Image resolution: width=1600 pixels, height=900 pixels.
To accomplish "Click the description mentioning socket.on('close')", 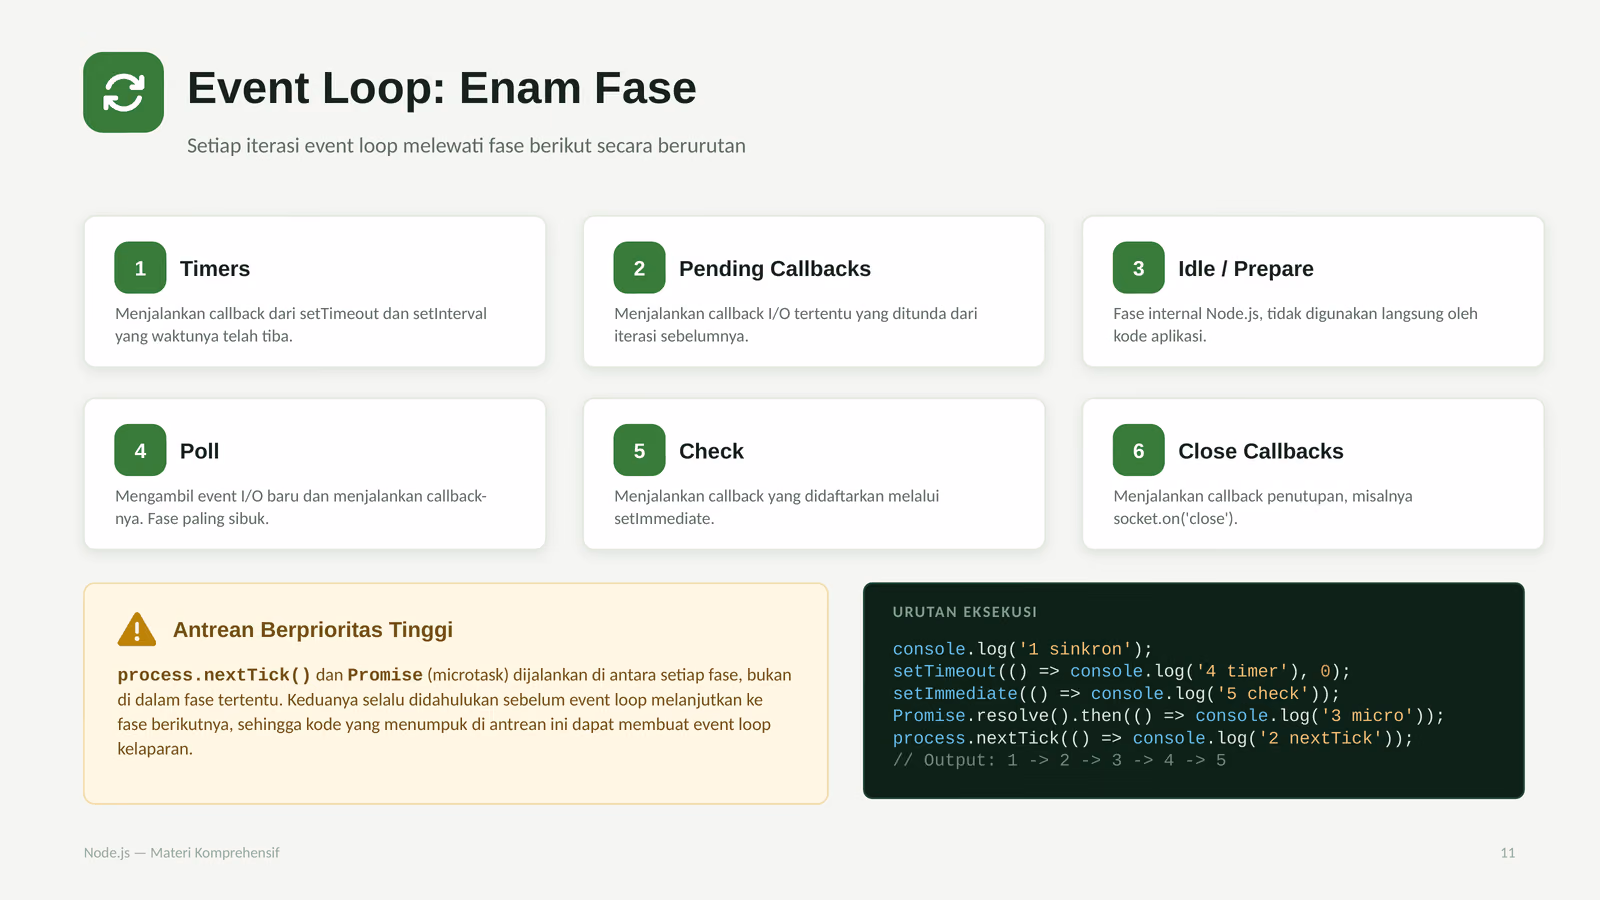I will pyautogui.click(x=1263, y=507).
